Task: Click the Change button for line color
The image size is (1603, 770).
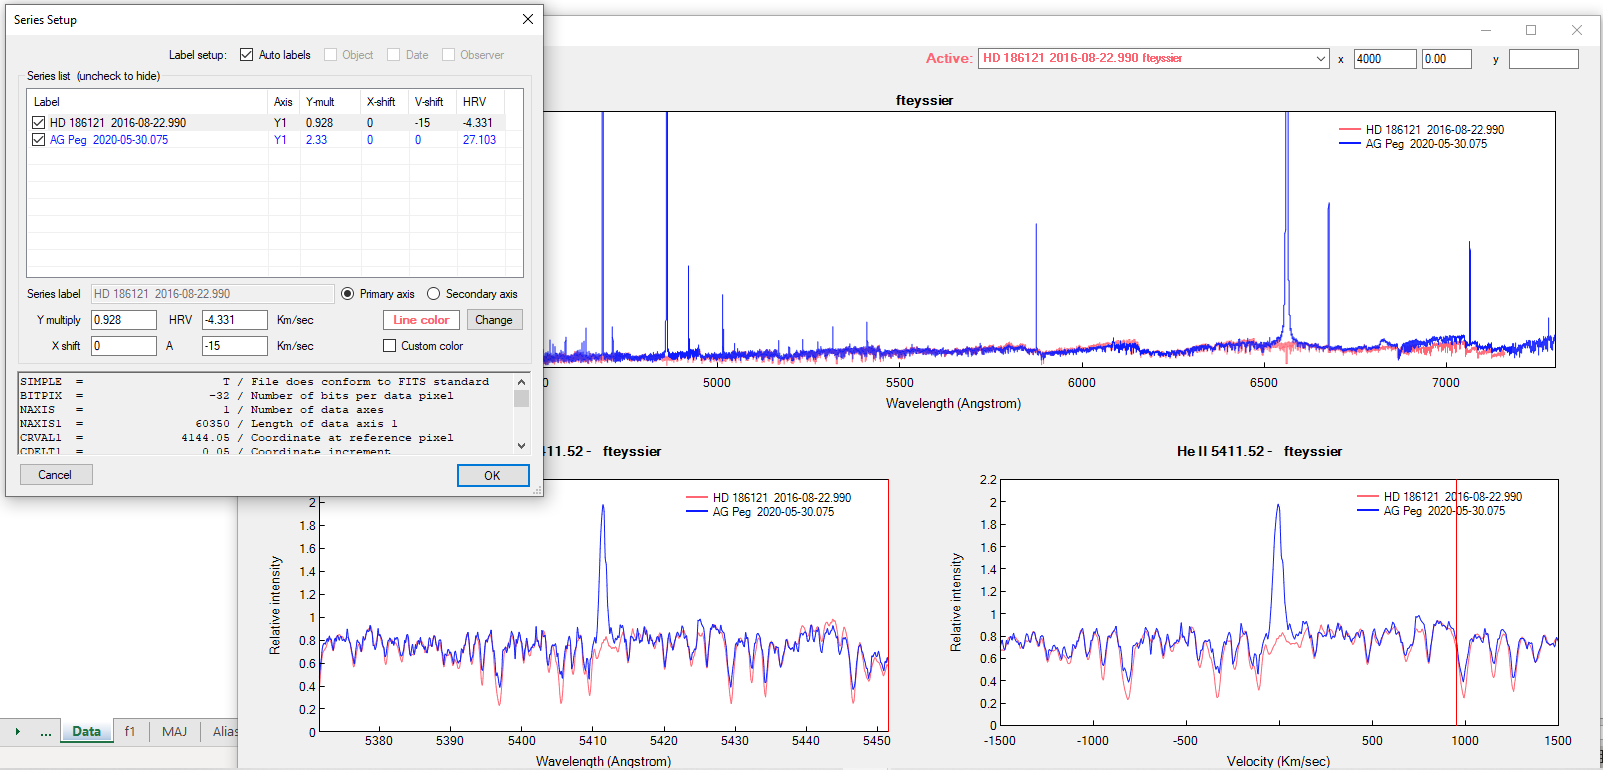Action: tap(494, 320)
